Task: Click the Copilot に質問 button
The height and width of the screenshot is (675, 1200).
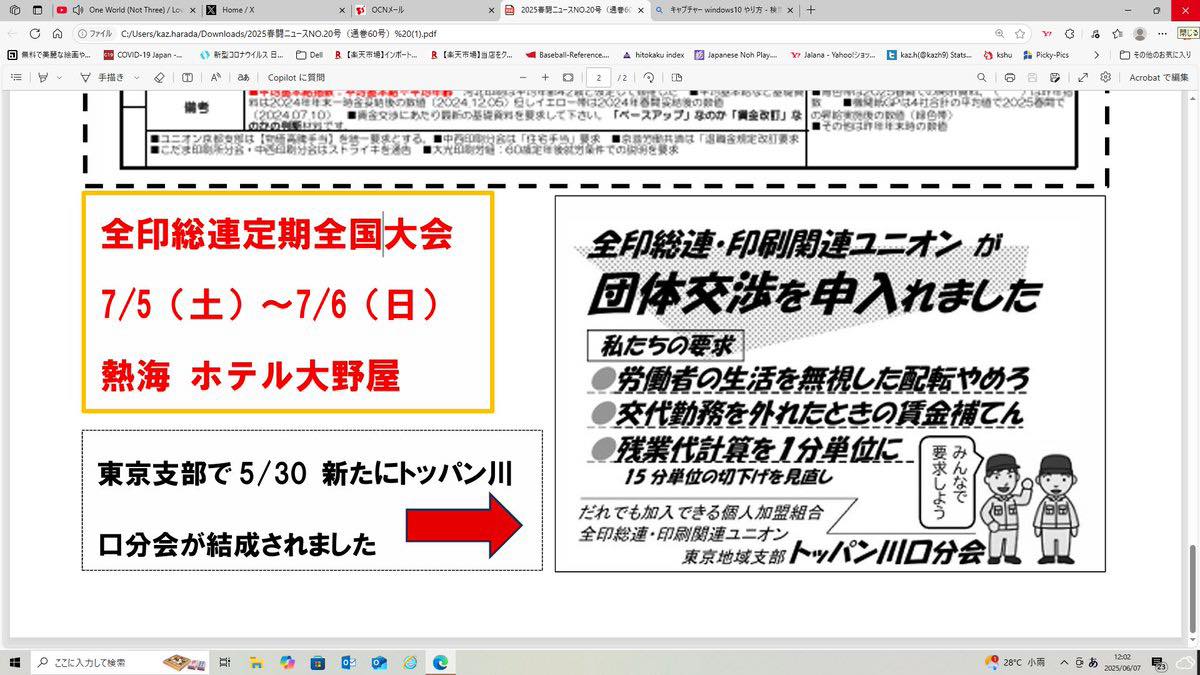Action: [x=296, y=77]
